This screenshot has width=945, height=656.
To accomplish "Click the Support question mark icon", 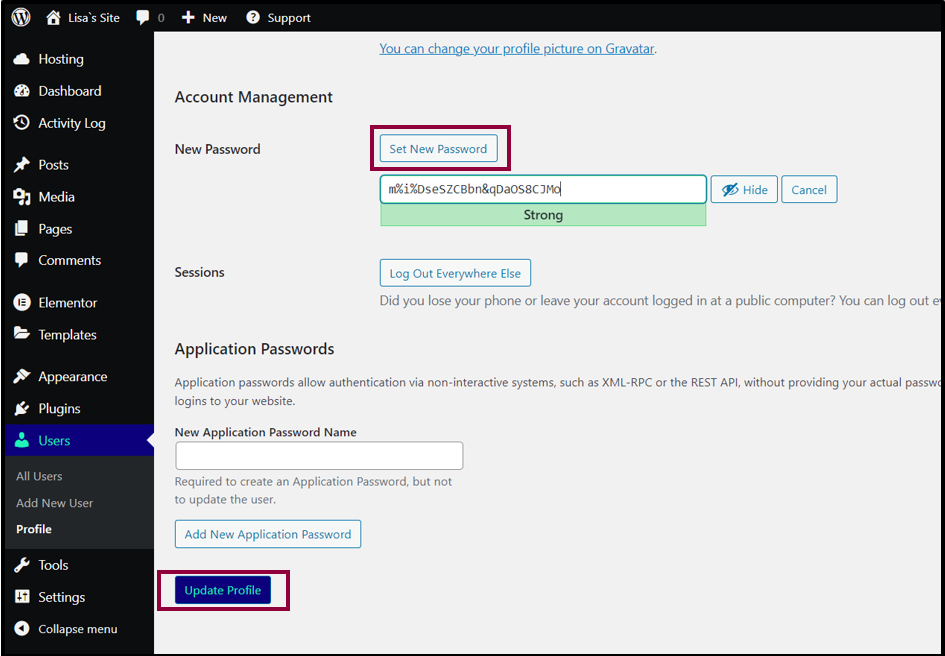I will click(253, 17).
